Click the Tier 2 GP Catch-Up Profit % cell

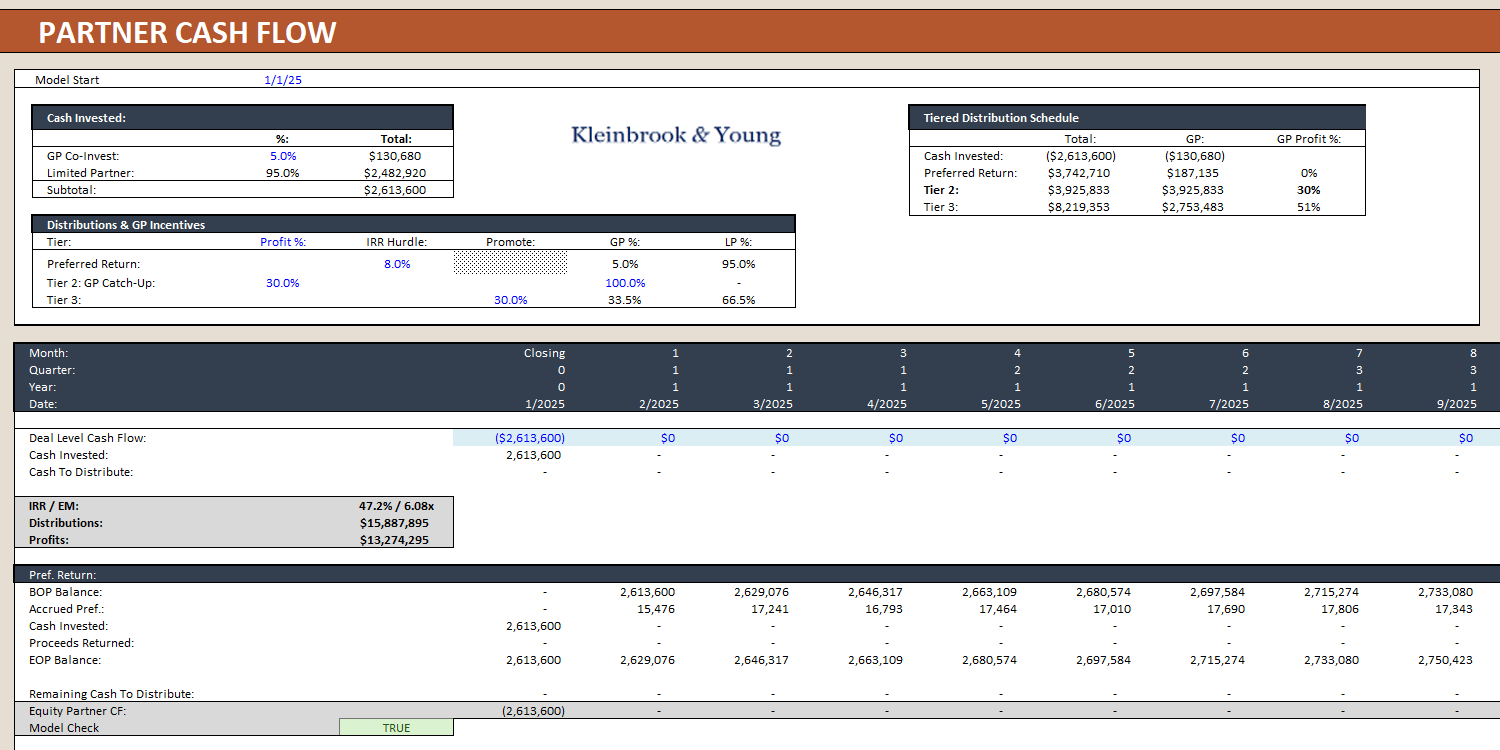(x=283, y=283)
